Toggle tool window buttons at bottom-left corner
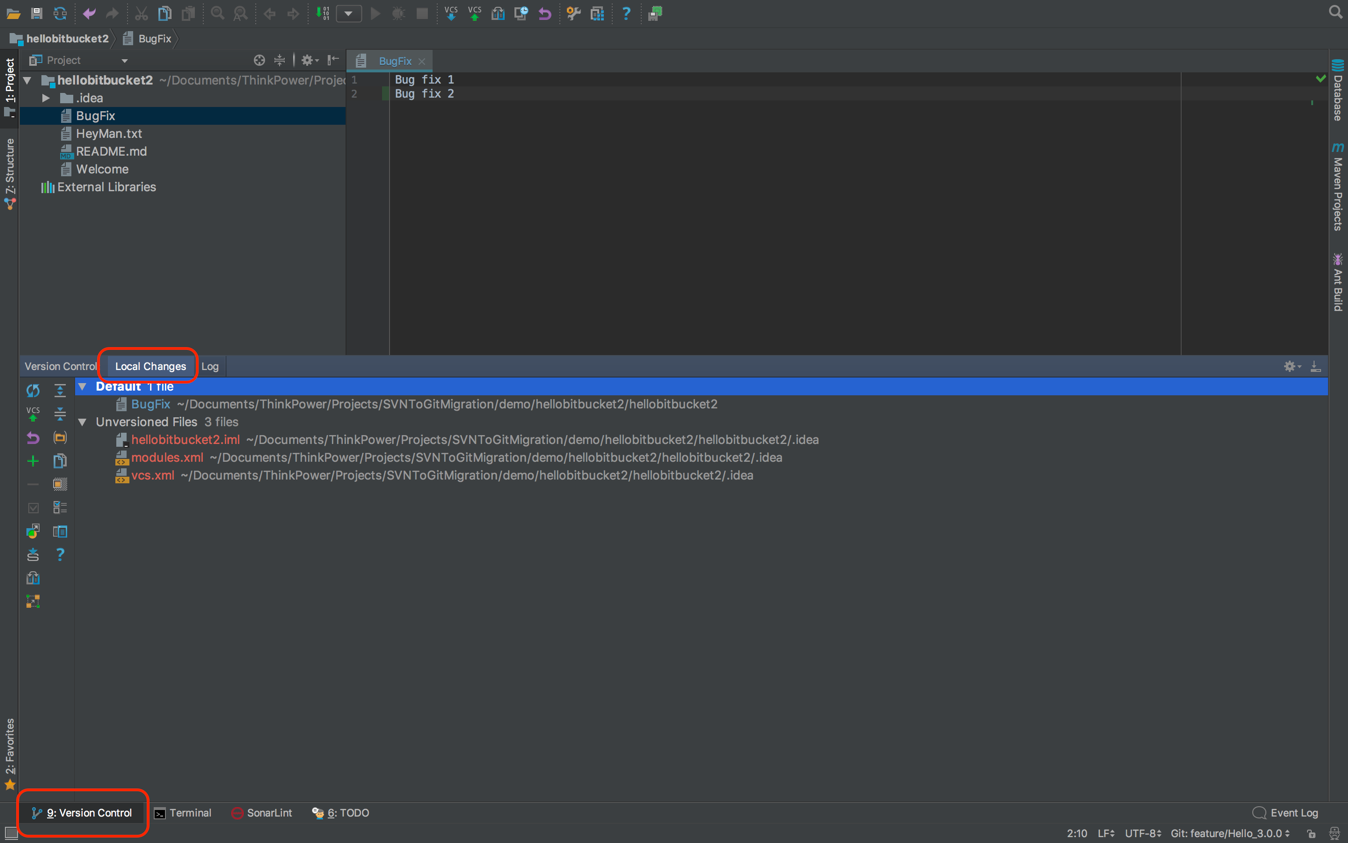The image size is (1348, 843). pyautogui.click(x=11, y=834)
